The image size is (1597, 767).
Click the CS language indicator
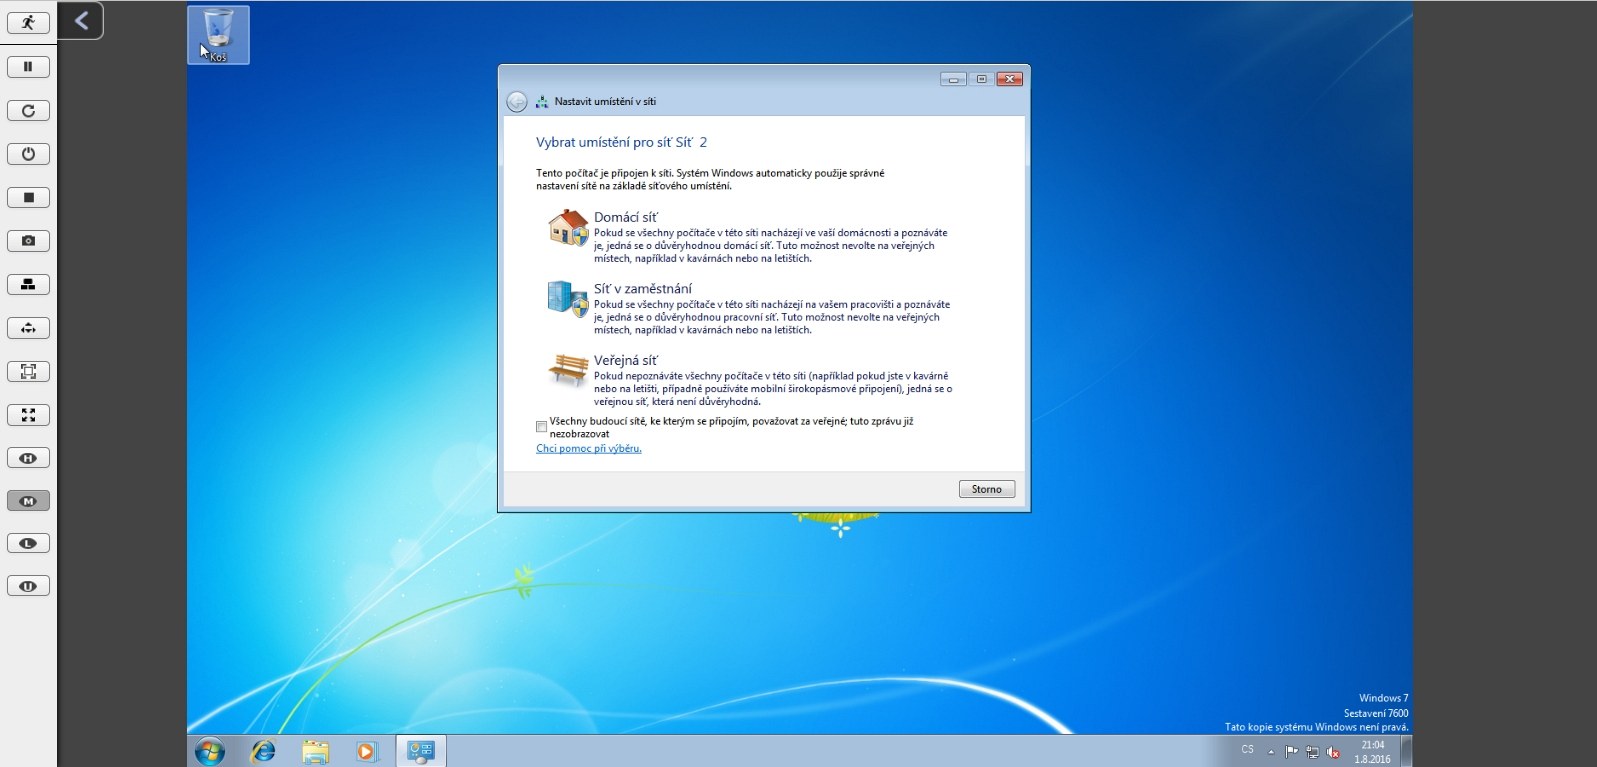click(1248, 750)
